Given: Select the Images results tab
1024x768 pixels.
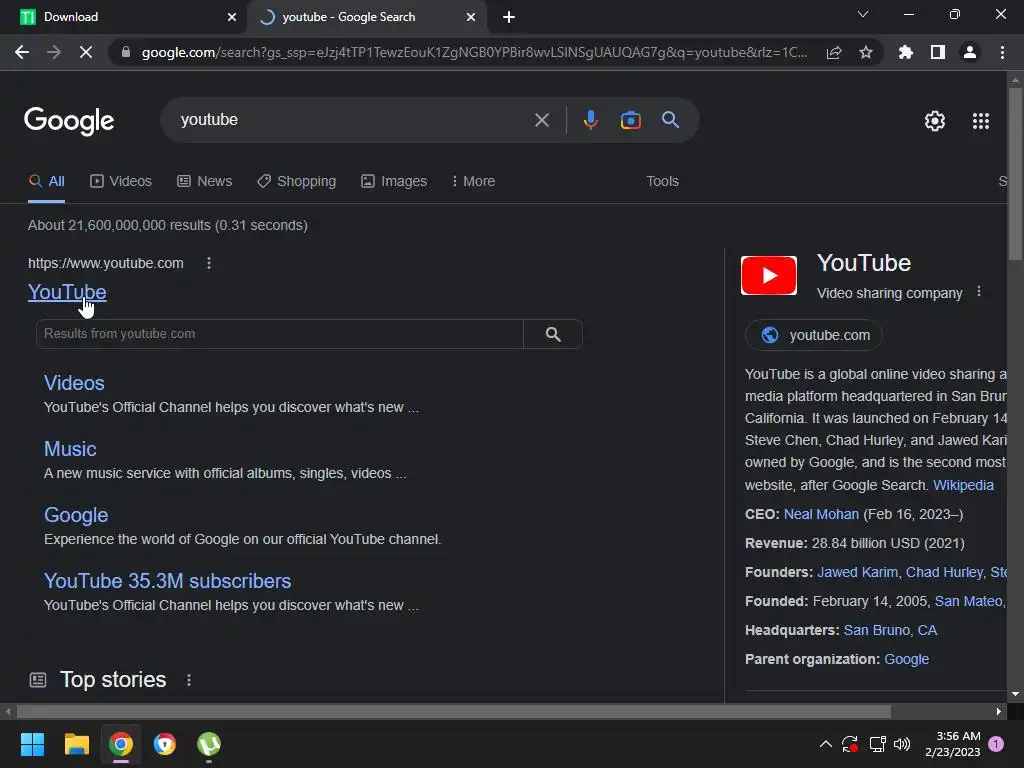Looking at the screenshot, I should (x=394, y=182).
